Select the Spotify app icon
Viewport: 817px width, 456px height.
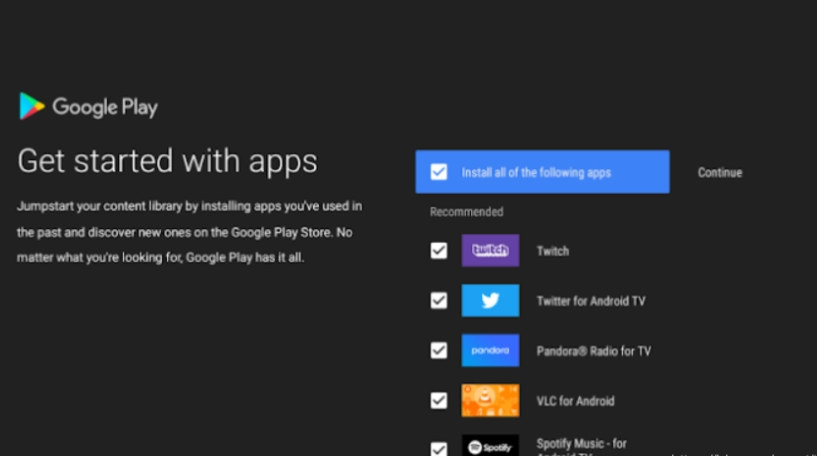[490, 446]
